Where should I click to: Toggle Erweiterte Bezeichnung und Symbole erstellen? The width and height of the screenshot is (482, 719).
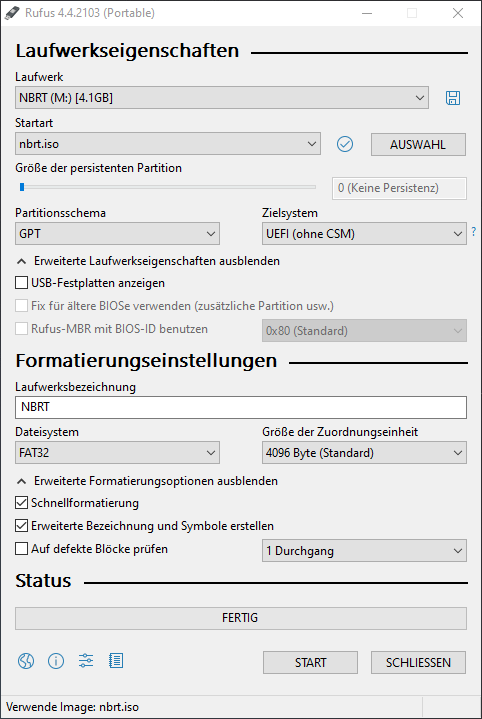click(x=22, y=526)
